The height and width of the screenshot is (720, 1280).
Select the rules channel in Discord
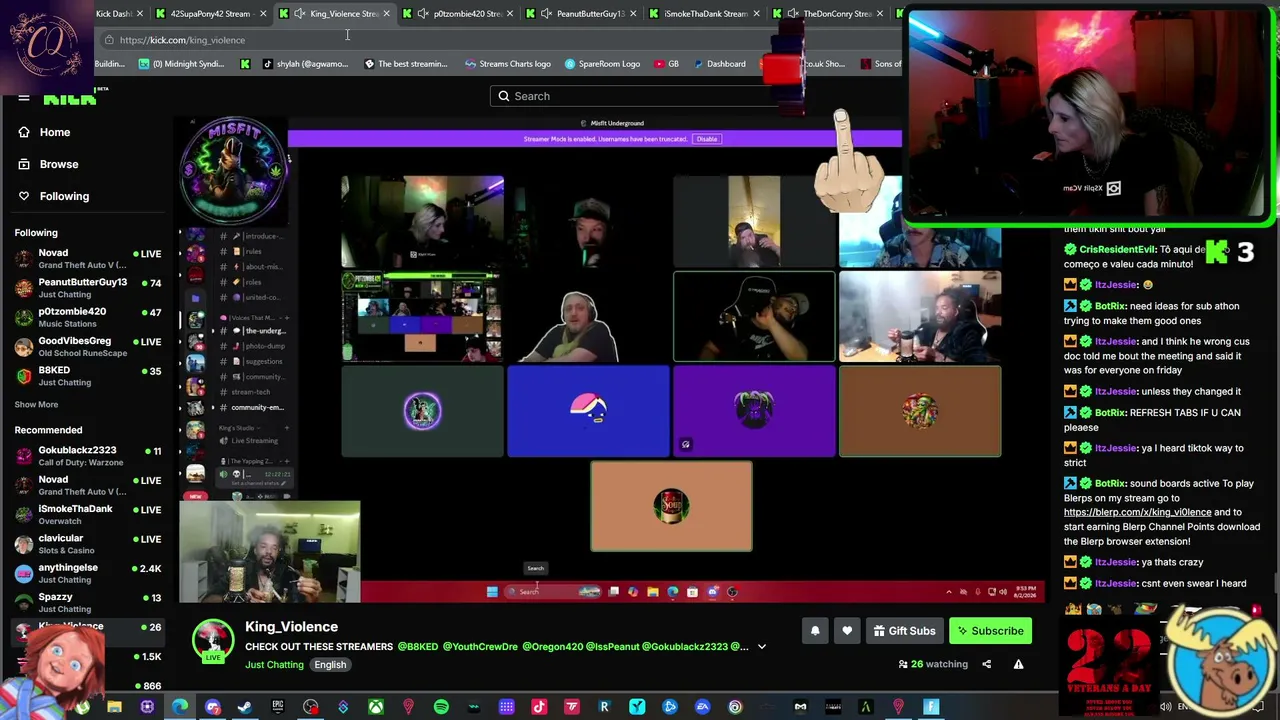tap(253, 251)
